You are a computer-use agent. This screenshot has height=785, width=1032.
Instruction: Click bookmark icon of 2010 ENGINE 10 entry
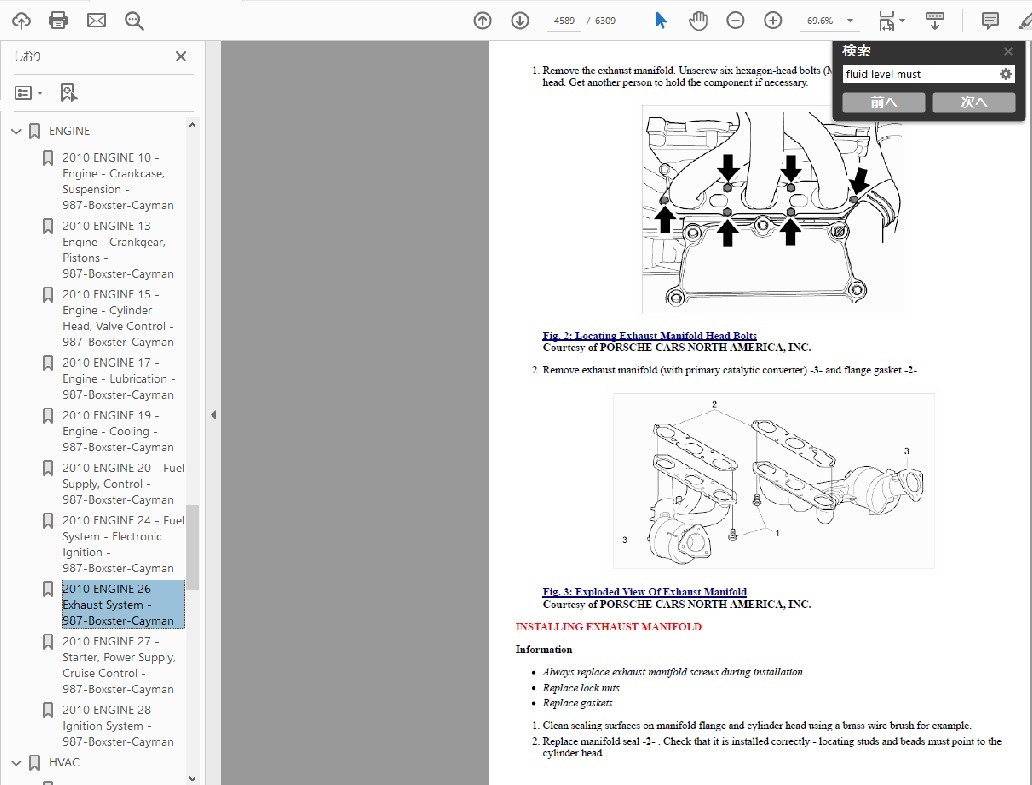[48, 158]
